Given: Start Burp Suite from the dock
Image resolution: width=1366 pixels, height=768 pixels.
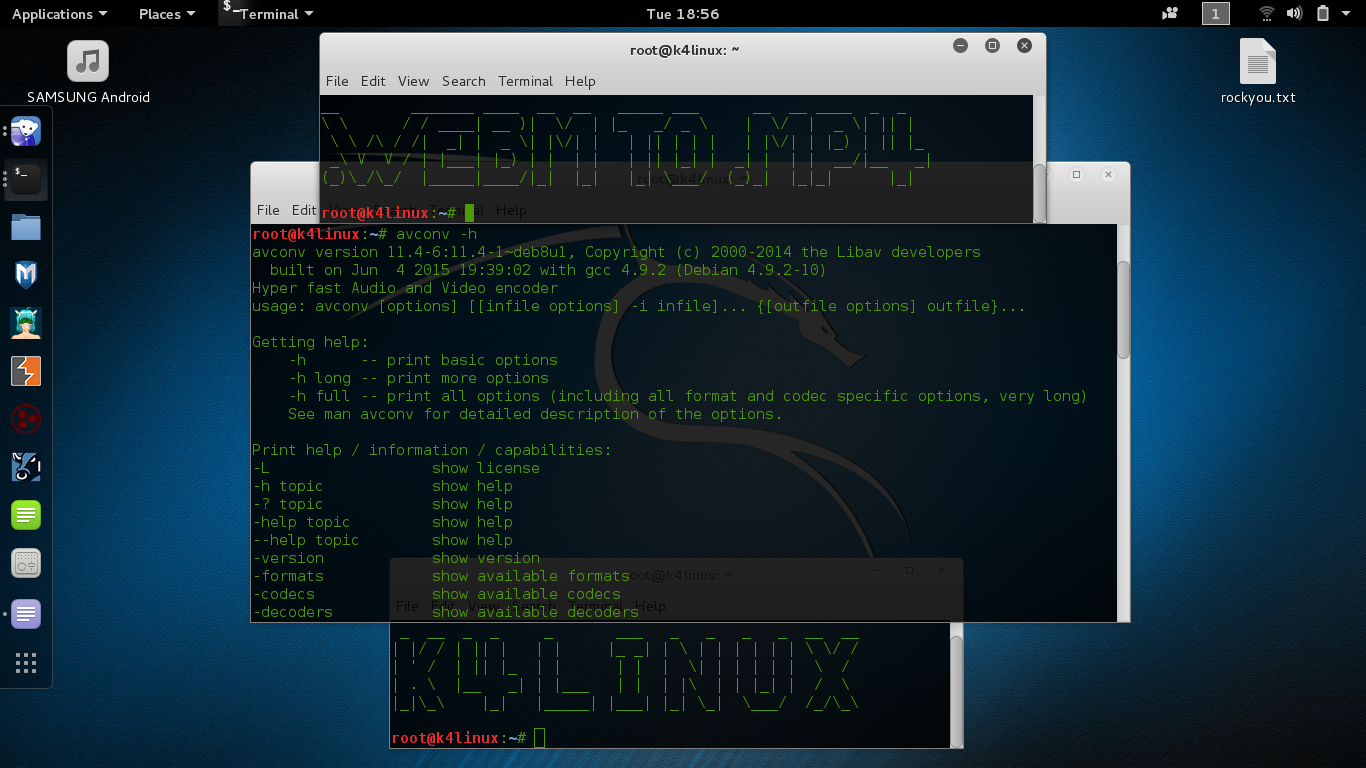Looking at the screenshot, I should 26,371.
